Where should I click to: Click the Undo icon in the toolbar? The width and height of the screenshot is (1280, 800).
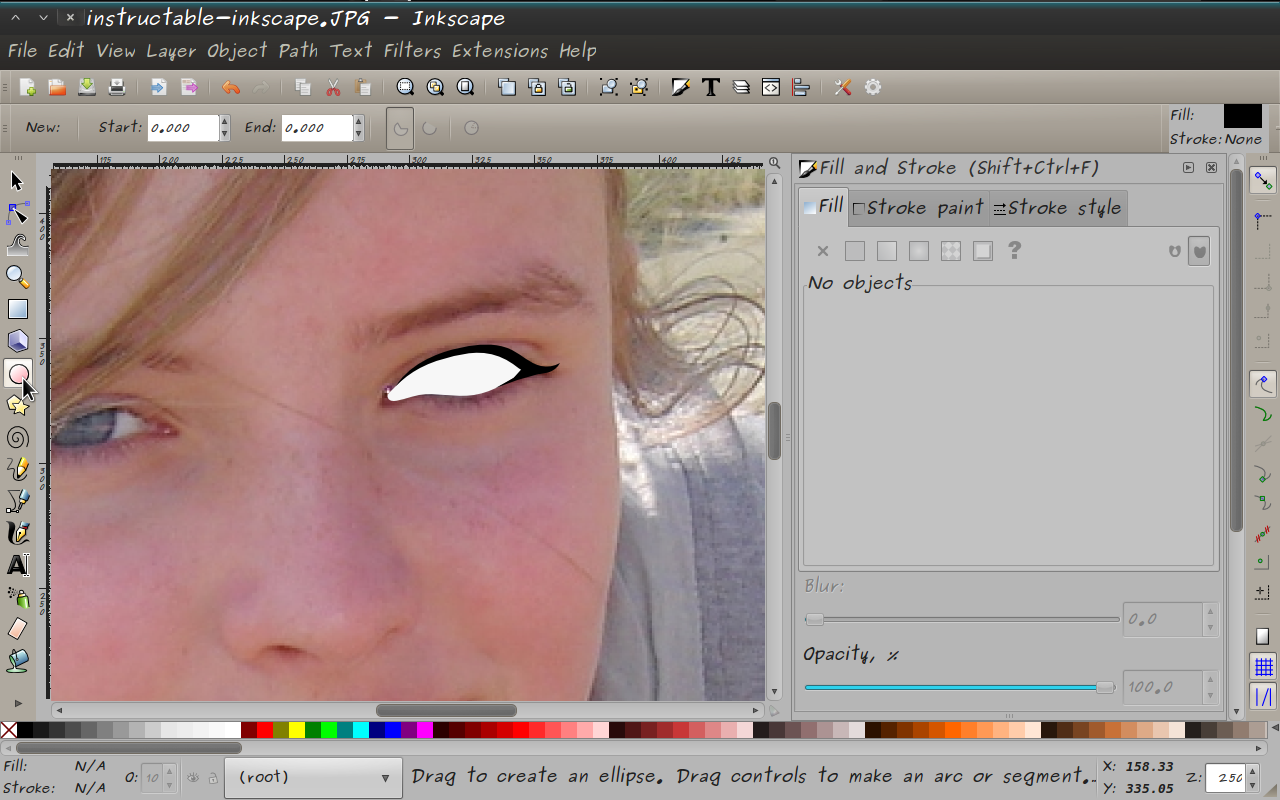click(x=230, y=87)
